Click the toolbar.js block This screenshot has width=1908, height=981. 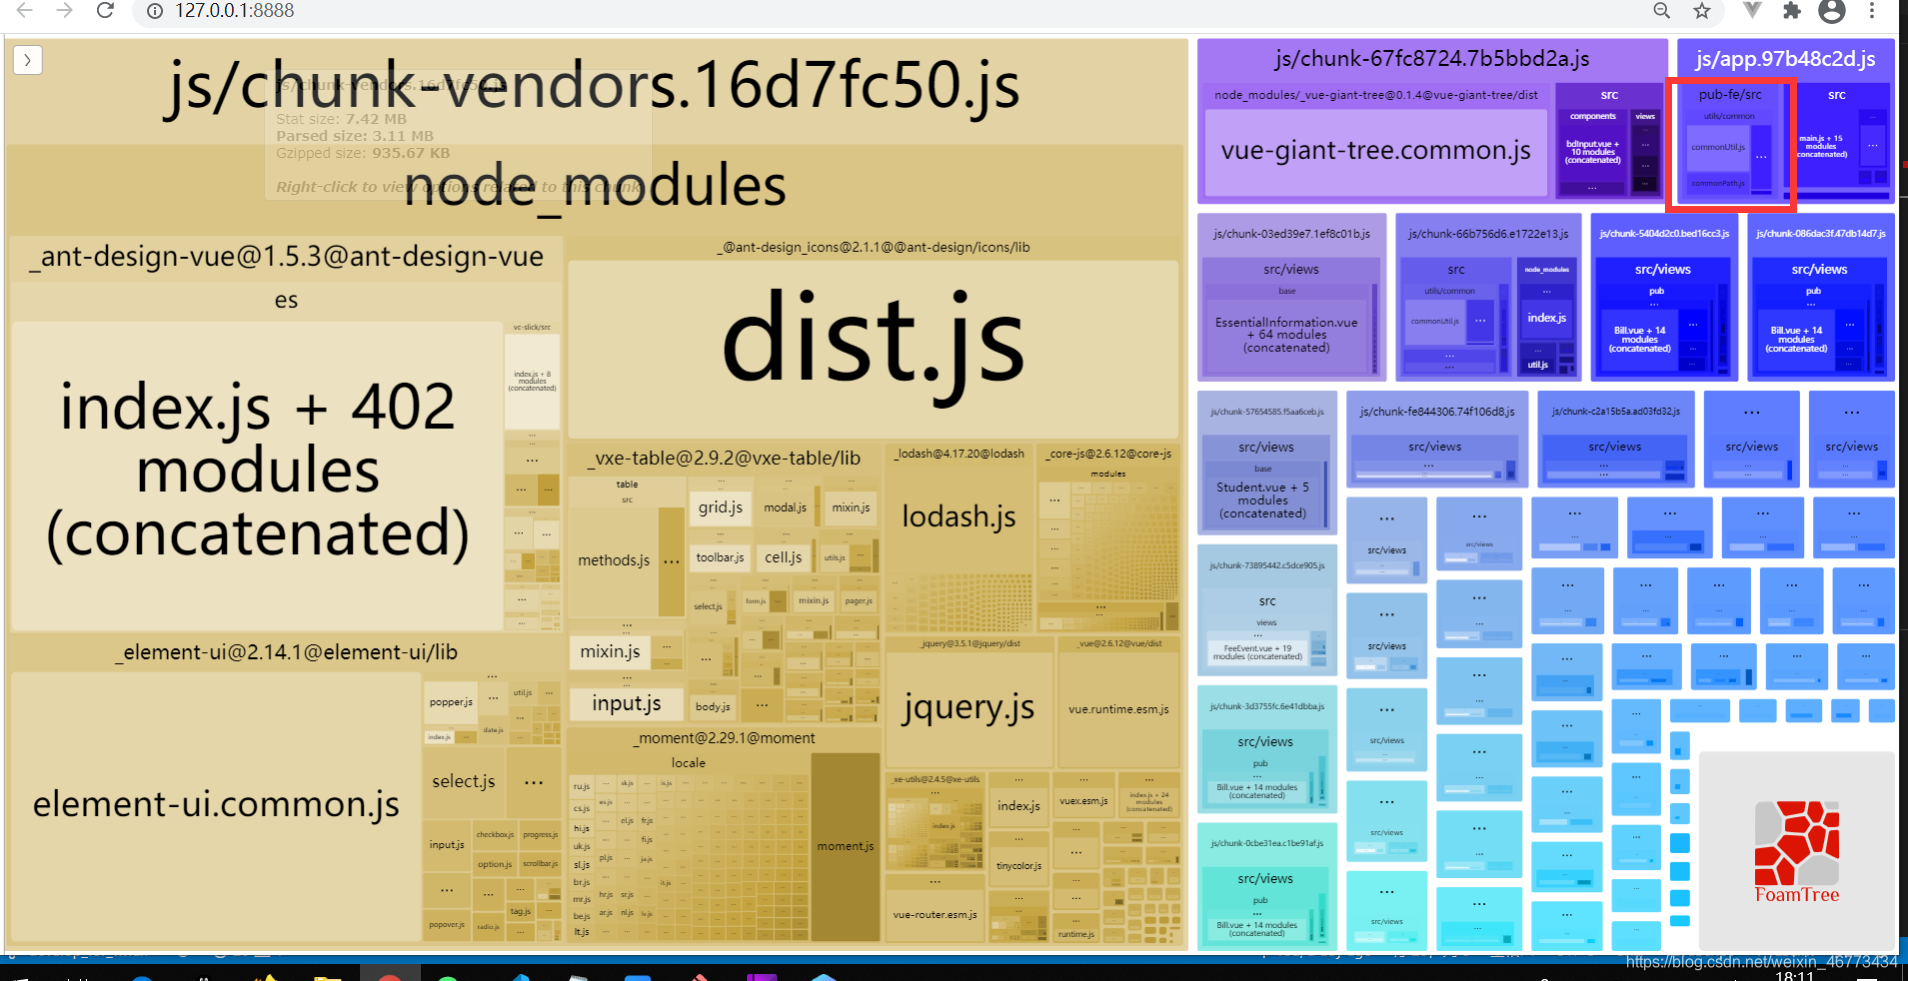coord(720,557)
